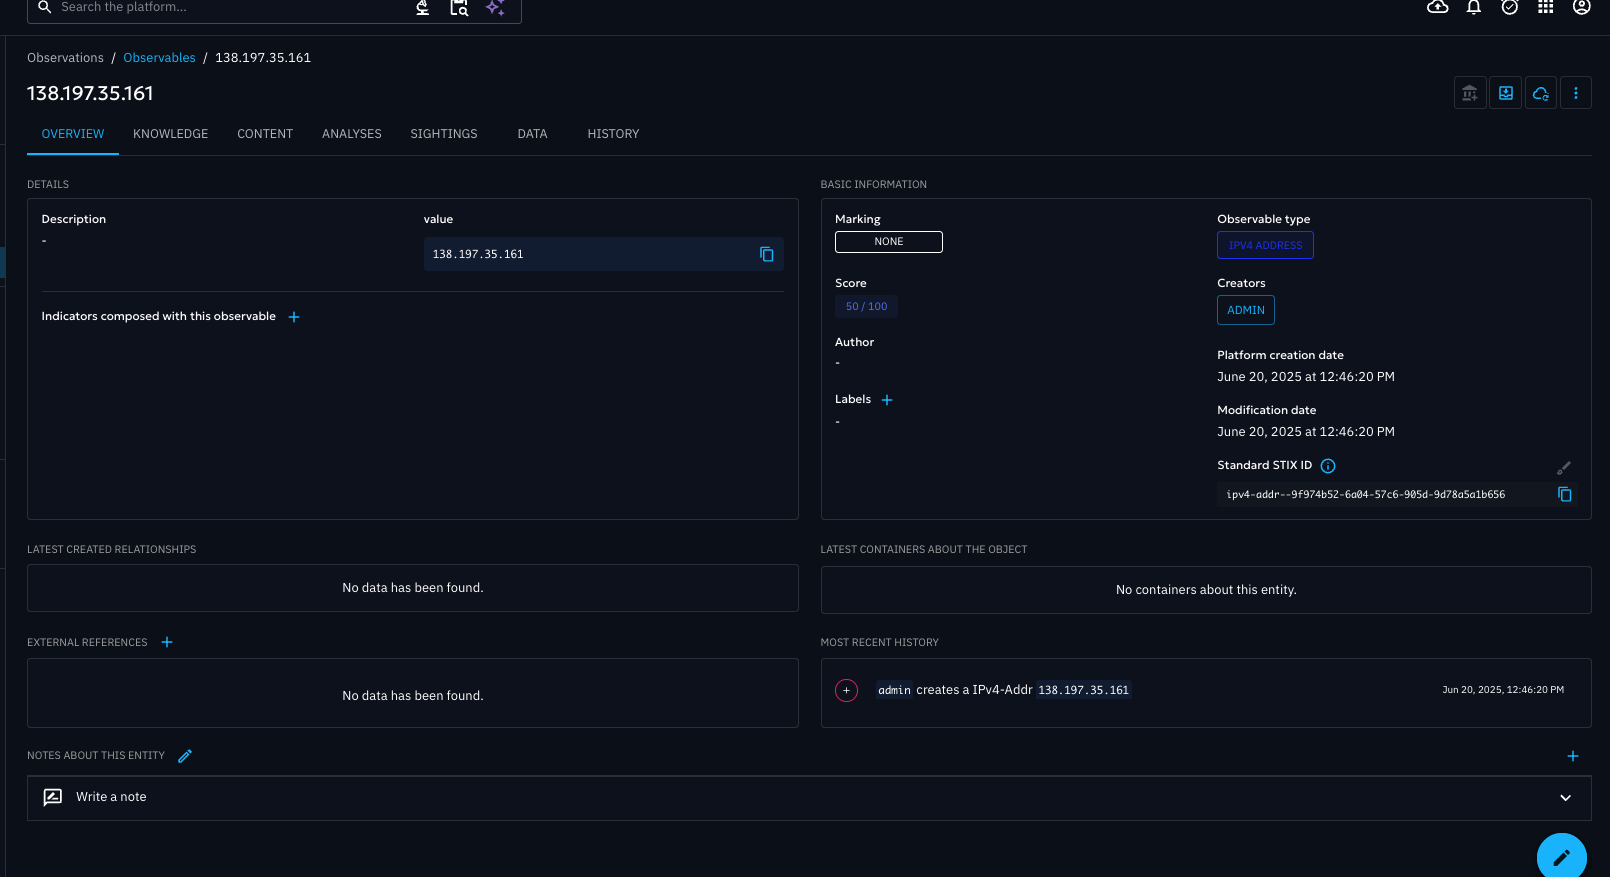The image size is (1610, 877).
Task: Open the AI sparkle assistant icon
Action: point(495,7)
